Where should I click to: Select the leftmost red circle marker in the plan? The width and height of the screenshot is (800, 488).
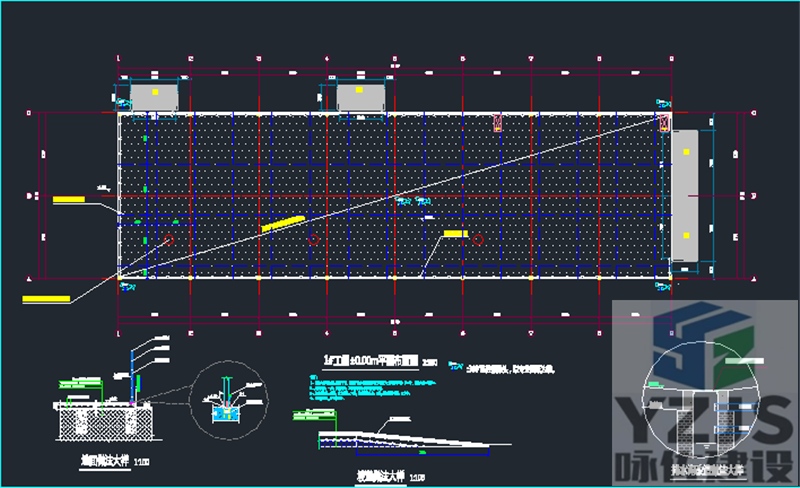(x=168, y=239)
